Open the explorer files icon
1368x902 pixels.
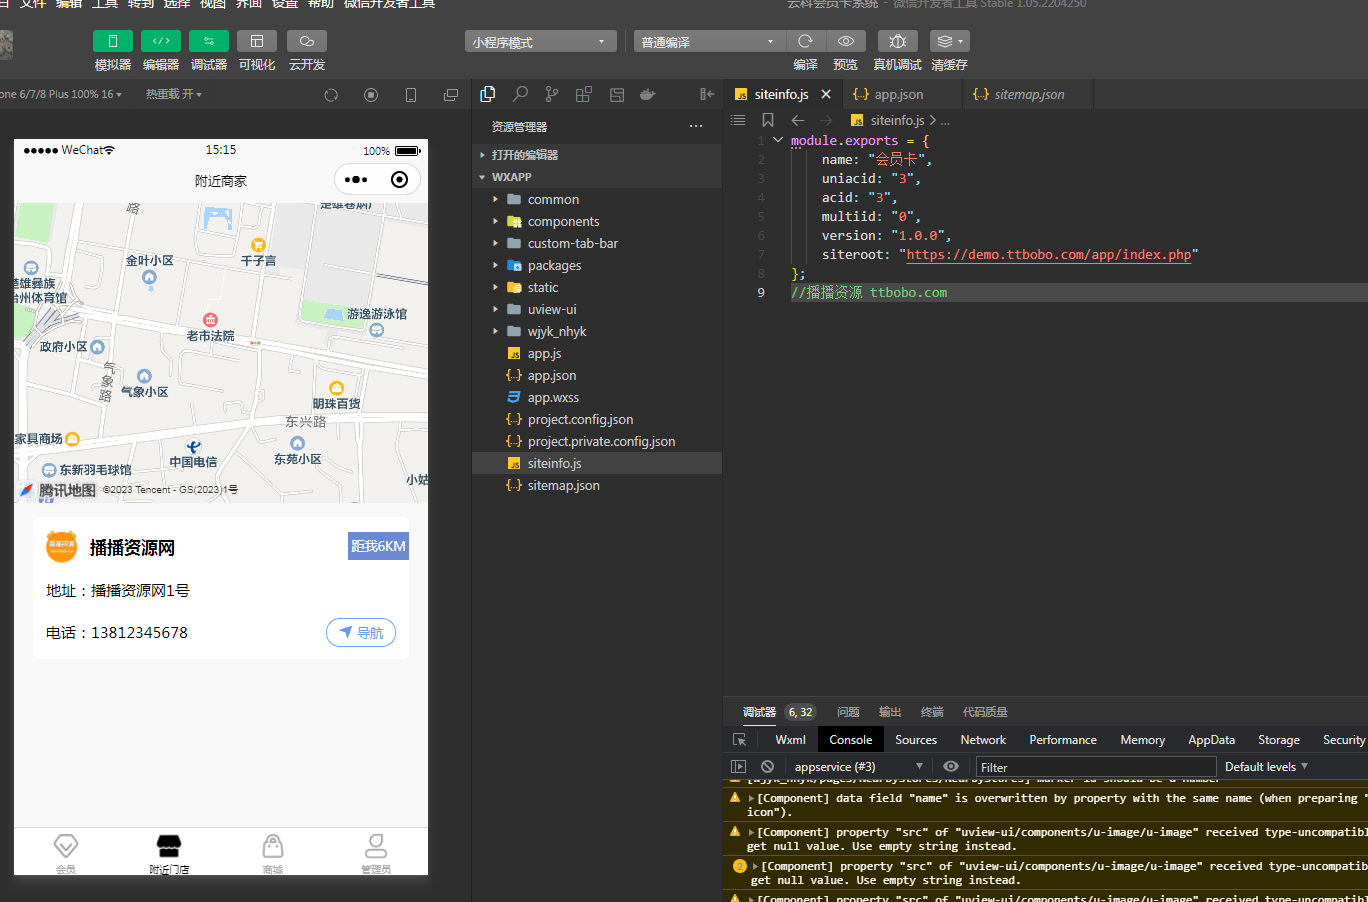(x=488, y=94)
